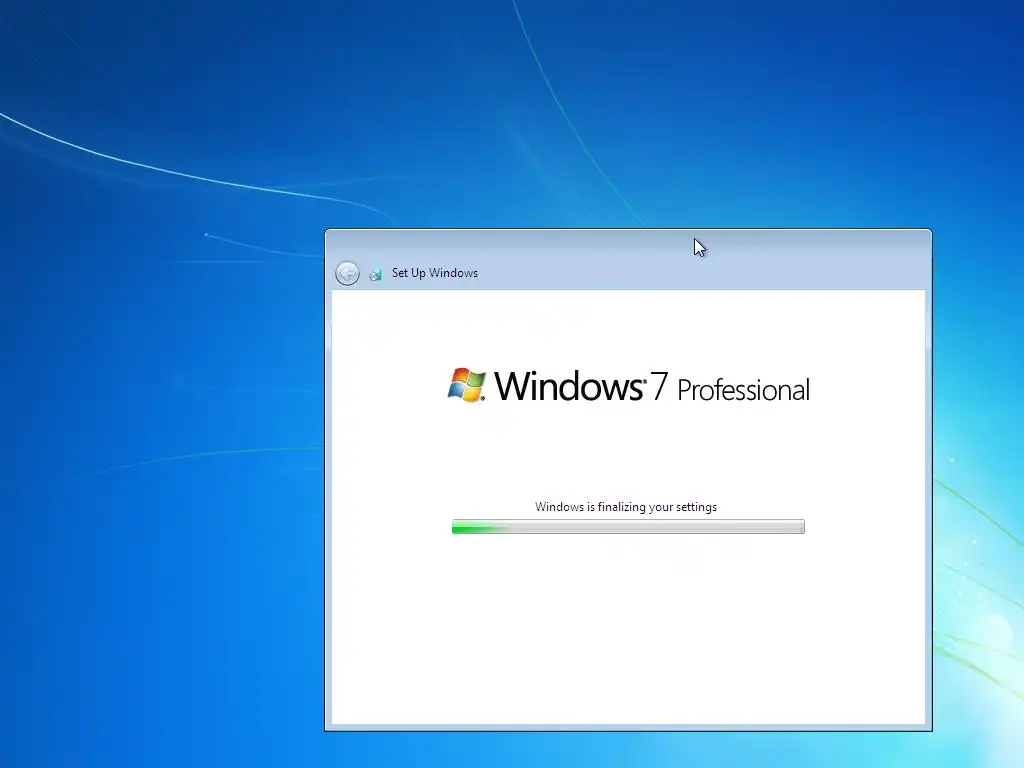This screenshot has height=768, width=1024.
Task: Click the green setup progress bar
Action: coord(628,526)
